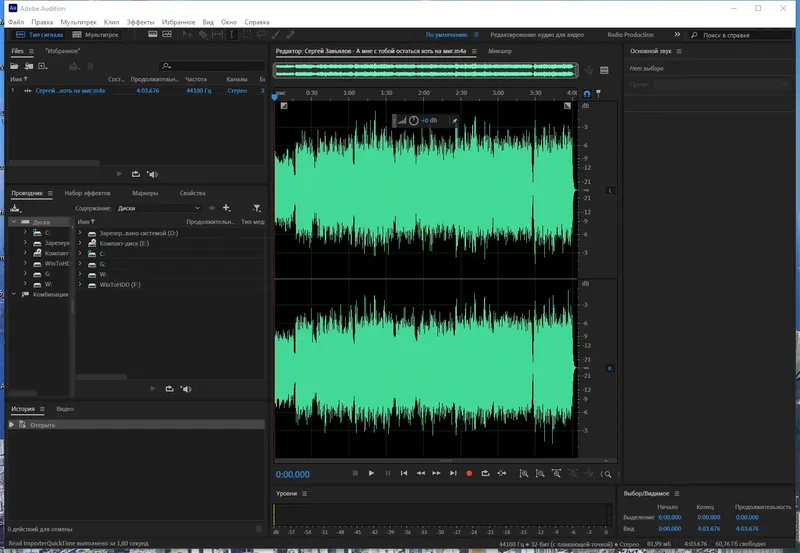800x553 pixels.
Task: Expand the Сергей m4a file entry
Action: (13, 91)
